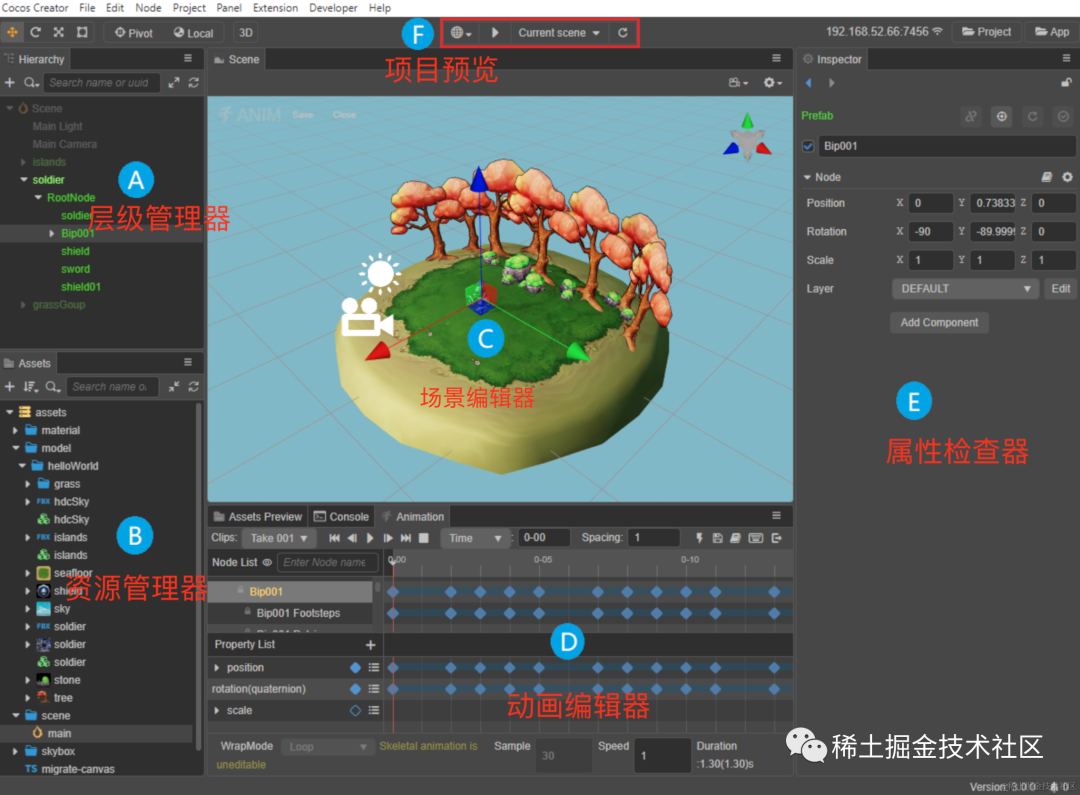Add a new asset in Assets panel
1080x795 pixels.
point(10,386)
